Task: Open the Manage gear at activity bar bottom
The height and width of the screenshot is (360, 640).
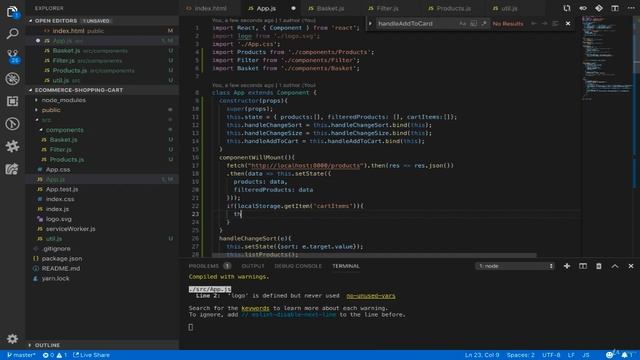Action: point(12,338)
